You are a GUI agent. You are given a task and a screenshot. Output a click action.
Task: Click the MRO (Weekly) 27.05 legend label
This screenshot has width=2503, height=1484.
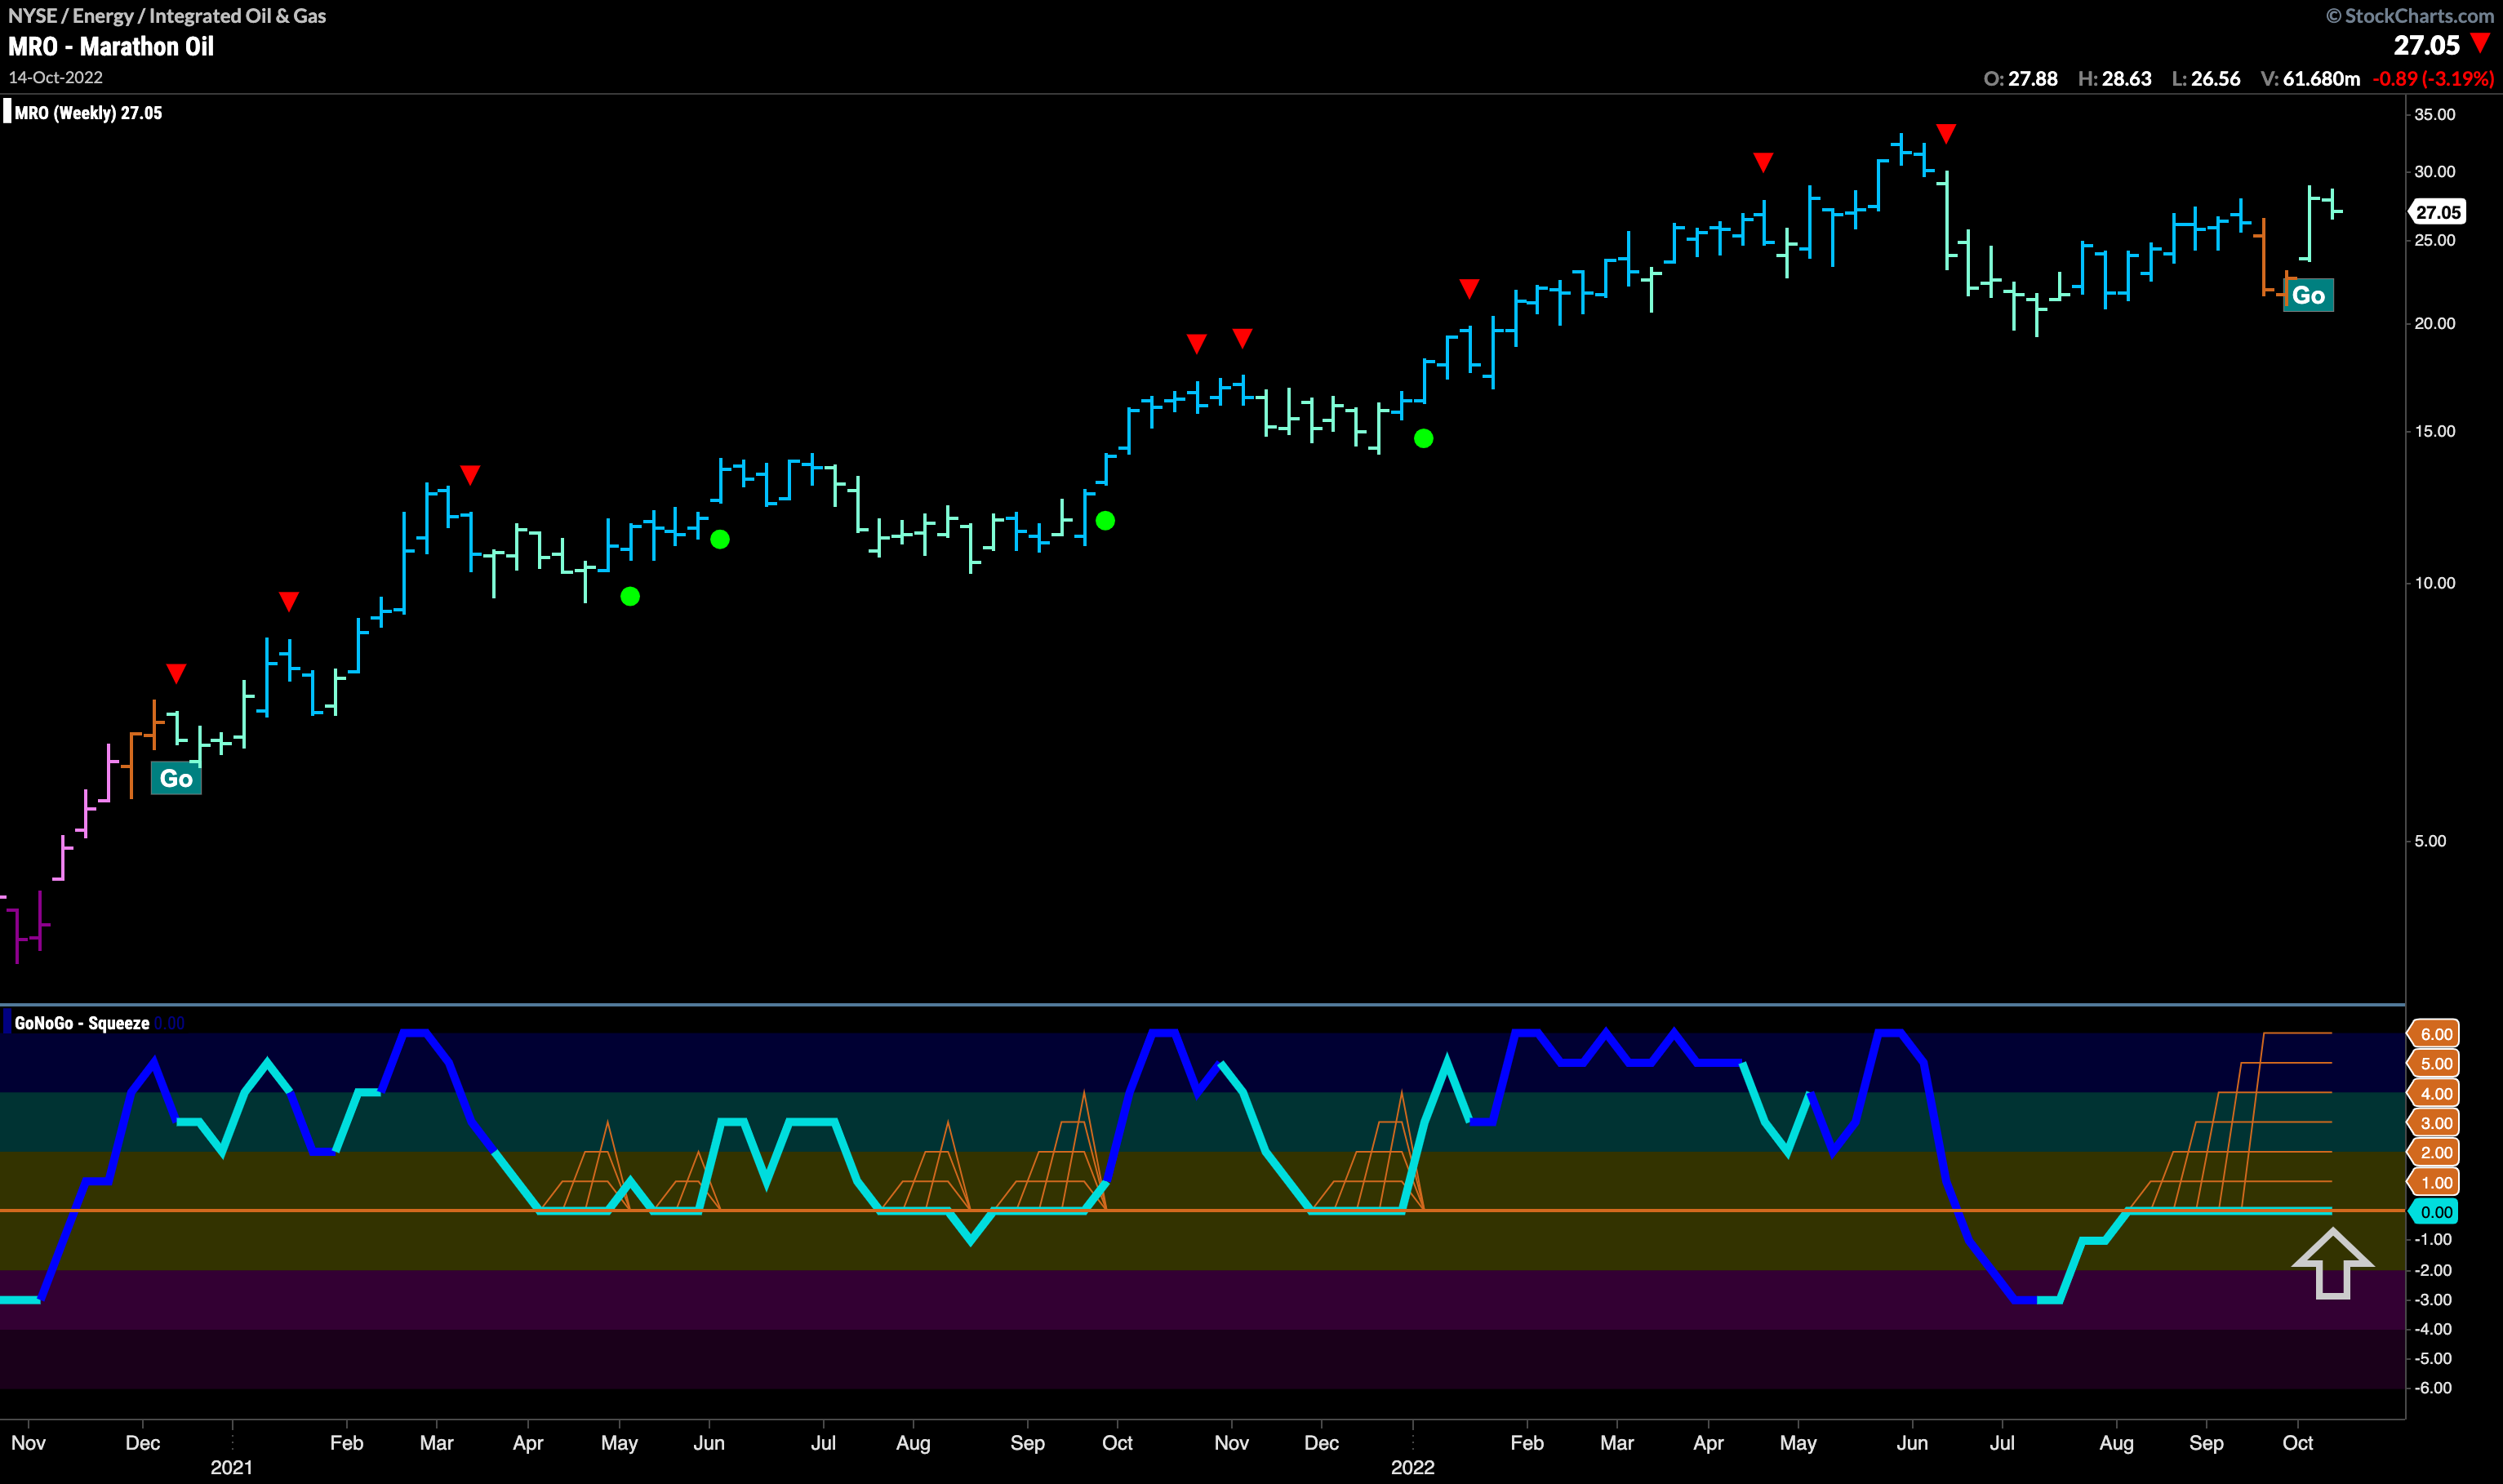coord(88,113)
